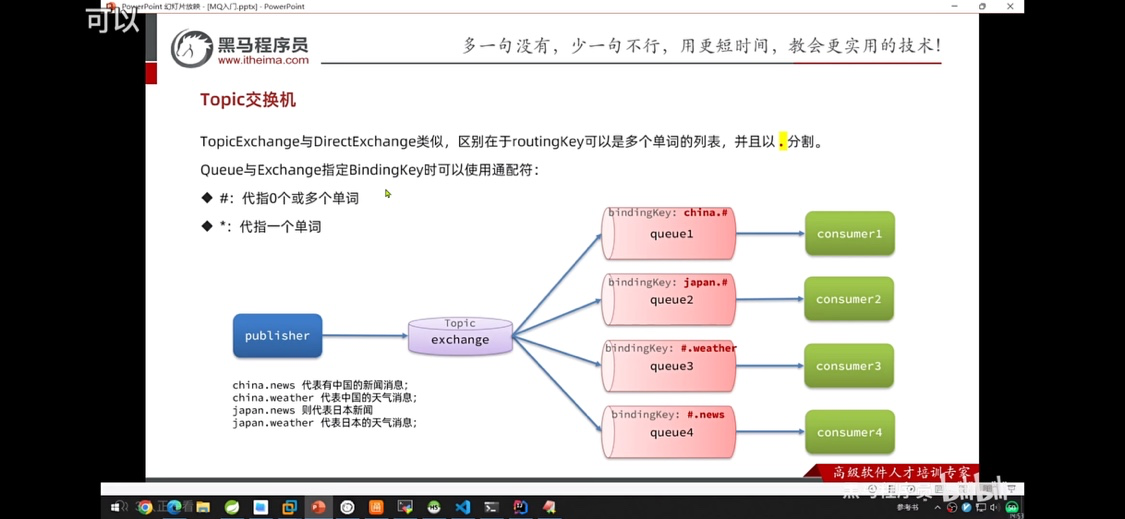This screenshot has width=1125, height=519.
Task: Launch Google Chrome from the taskbar
Action: coord(145,507)
